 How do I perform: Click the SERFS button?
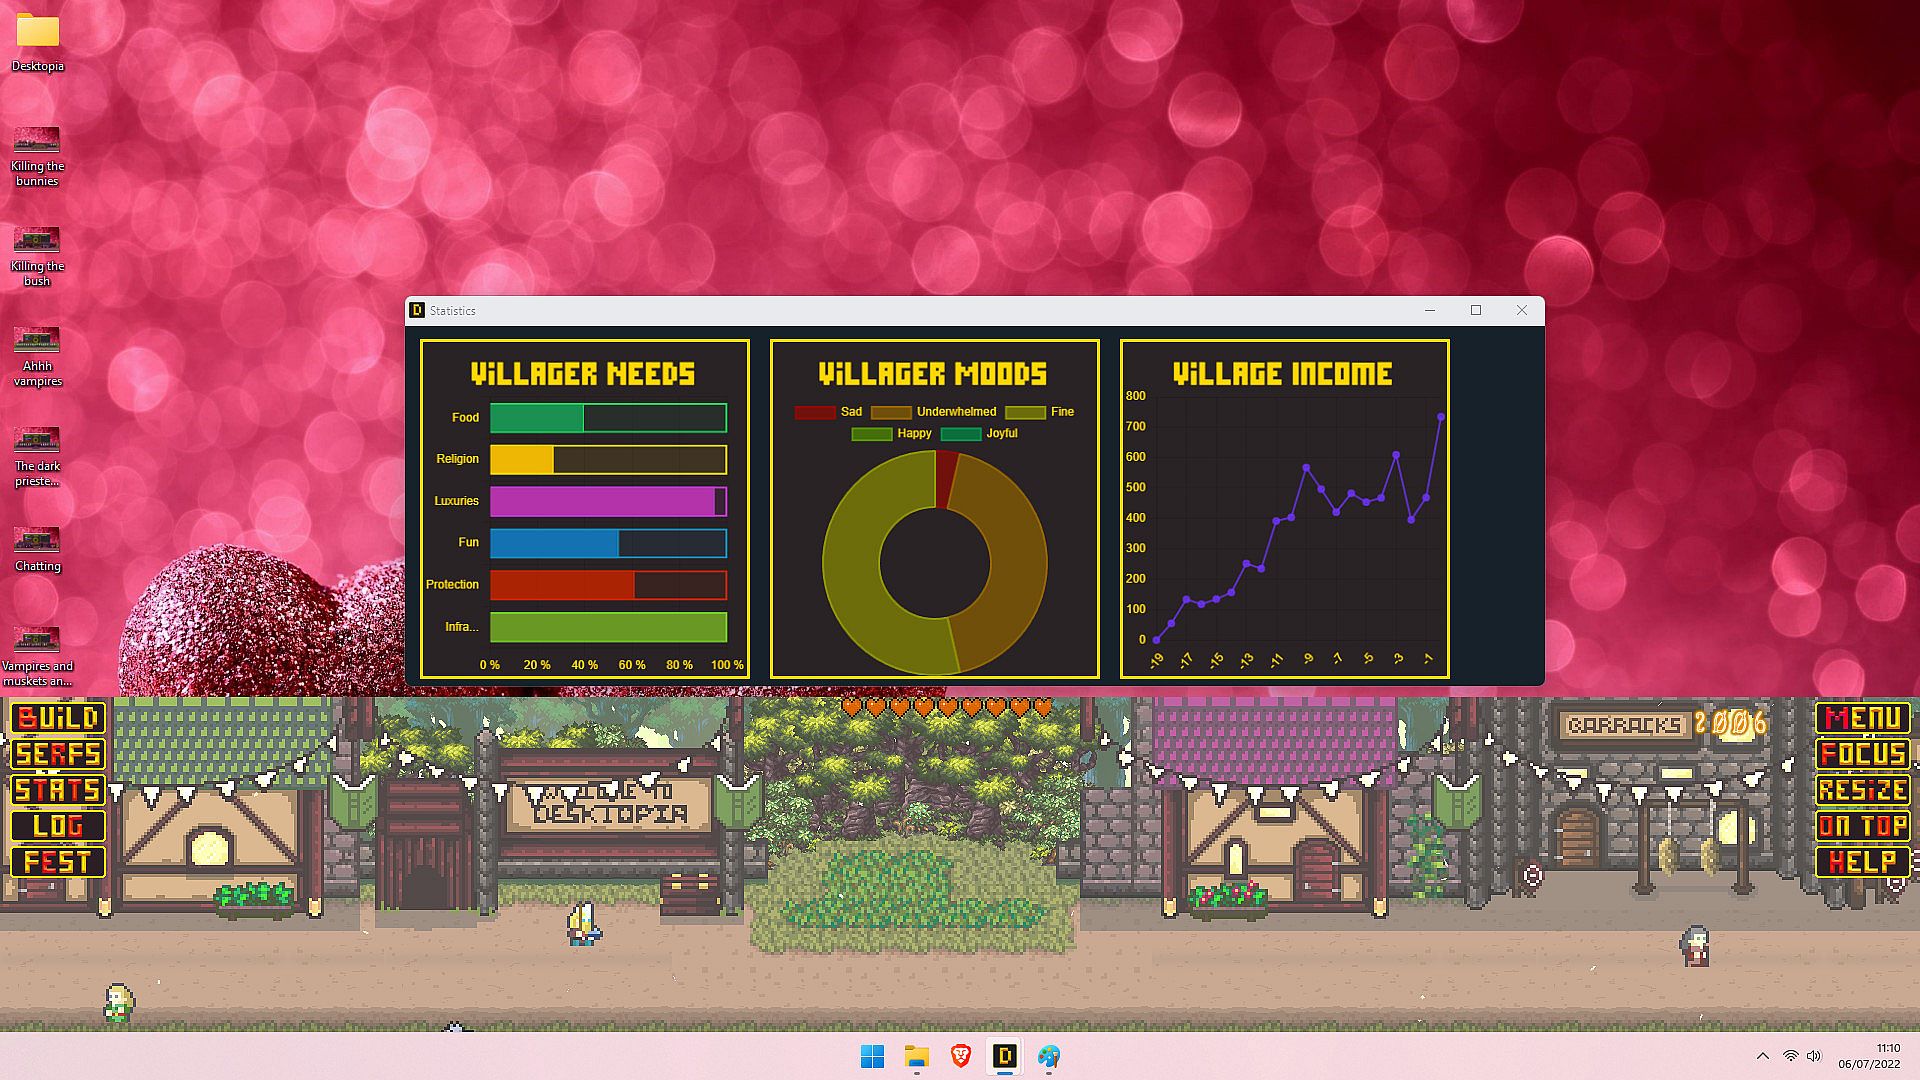click(x=58, y=754)
